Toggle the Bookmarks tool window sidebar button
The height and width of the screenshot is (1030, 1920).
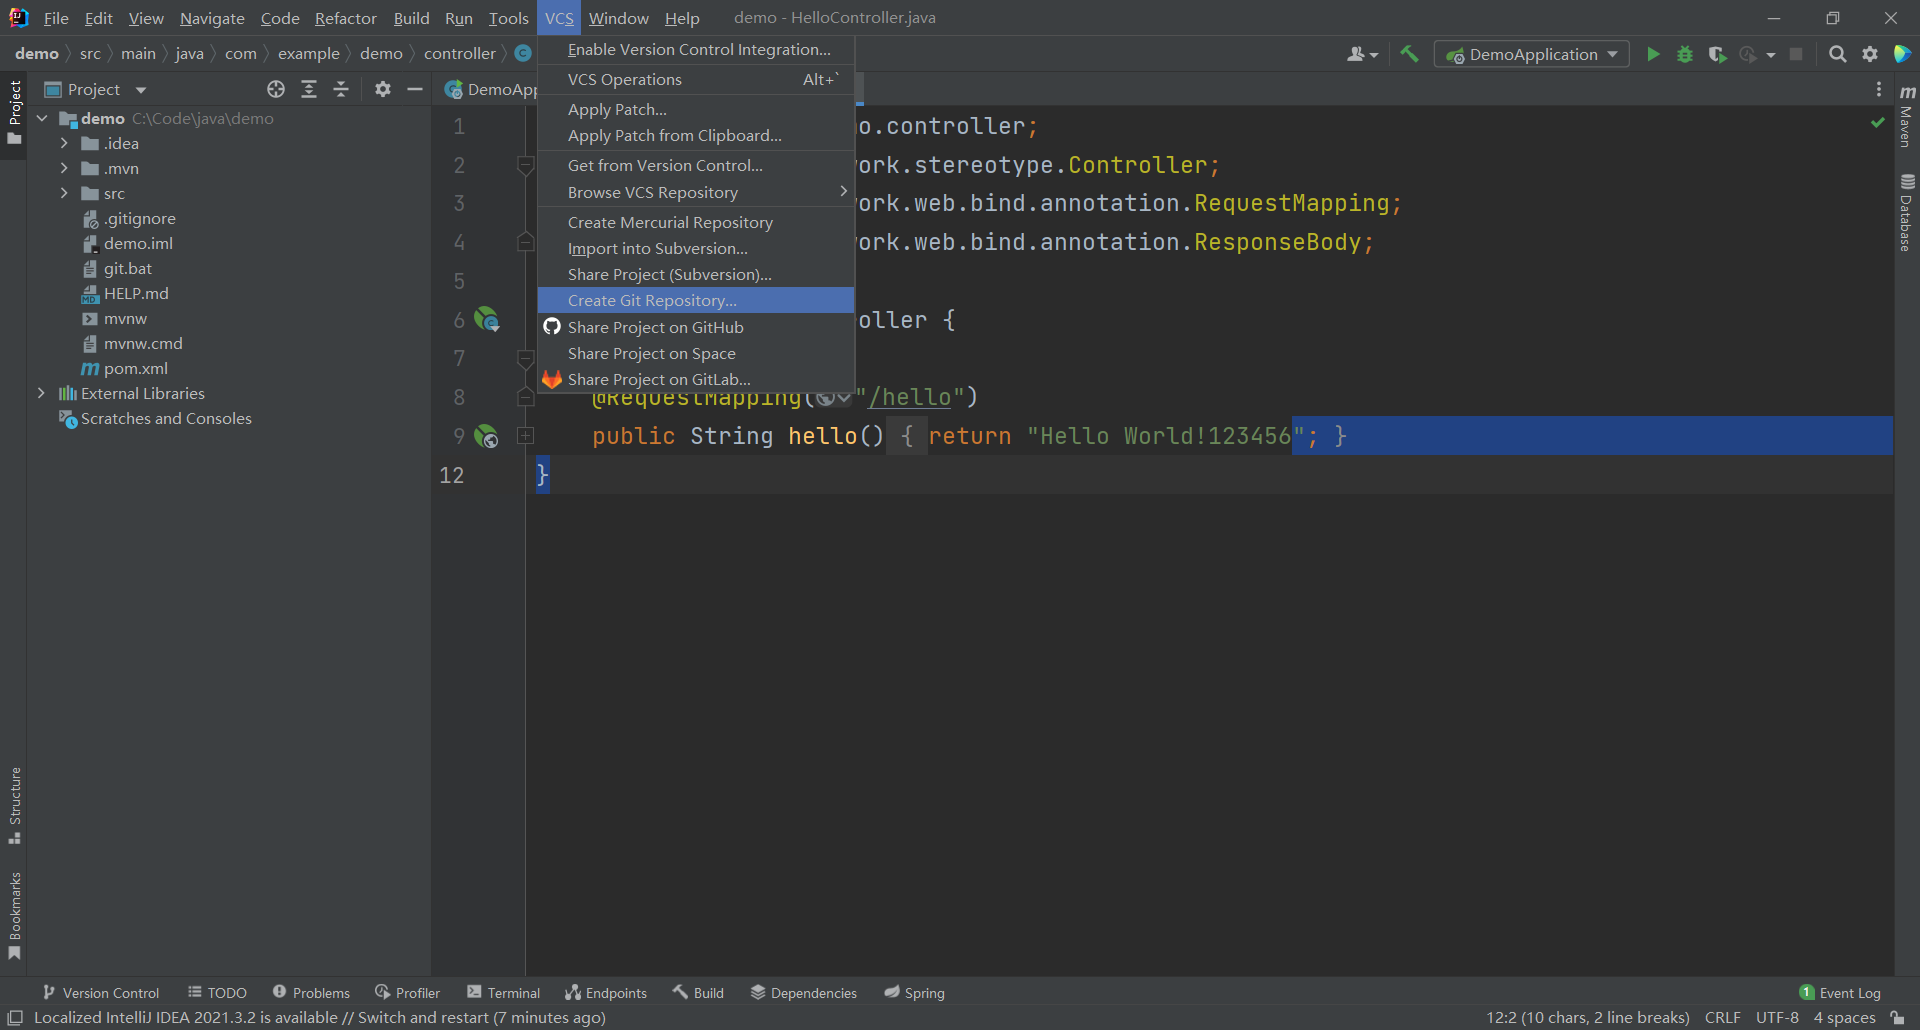pos(14,915)
